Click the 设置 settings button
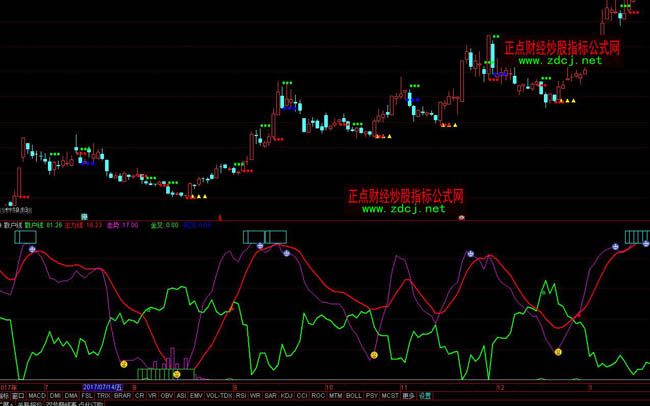 tap(424, 395)
